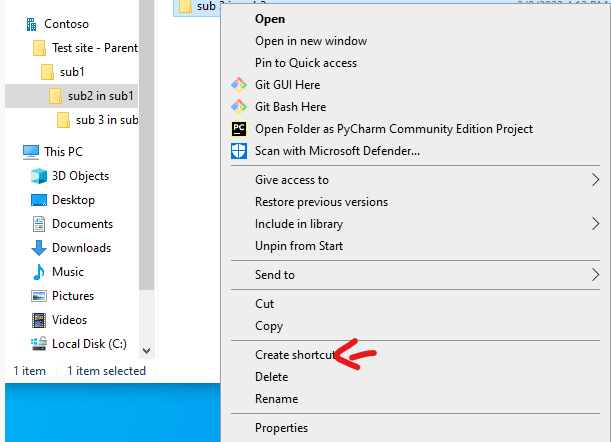Select the Test site - Parent tree label
The width and height of the screenshot is (611, 442).
tap(95, 48)
